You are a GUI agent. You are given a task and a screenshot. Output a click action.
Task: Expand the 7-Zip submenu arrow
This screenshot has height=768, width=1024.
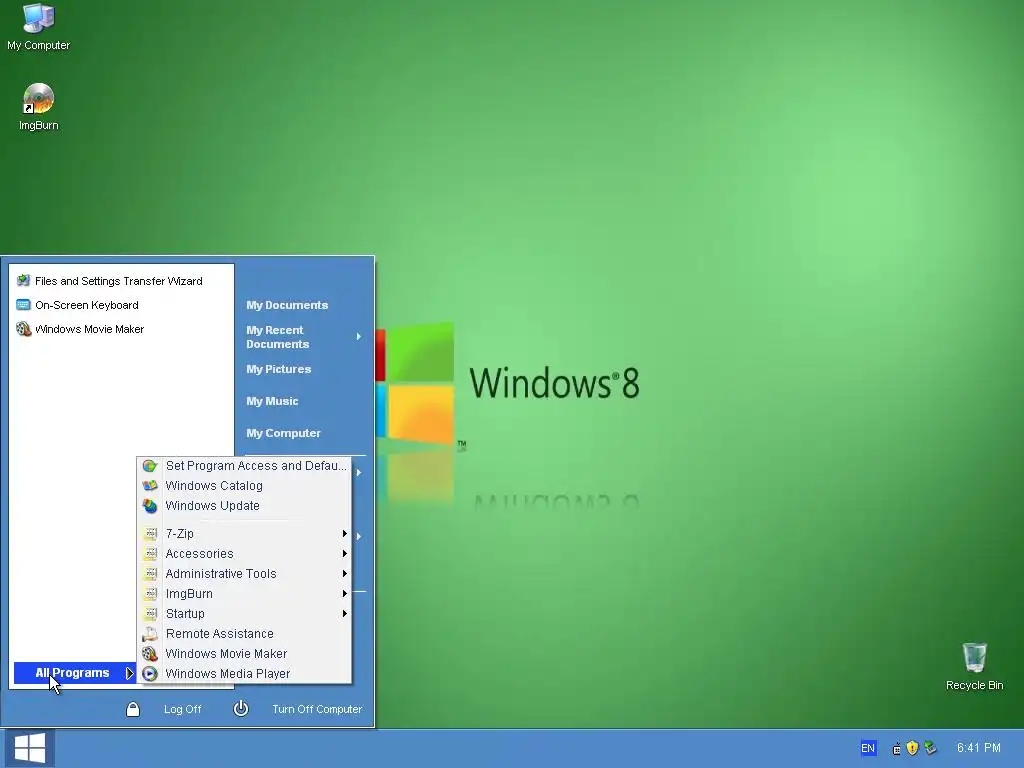tap(344, 534)
